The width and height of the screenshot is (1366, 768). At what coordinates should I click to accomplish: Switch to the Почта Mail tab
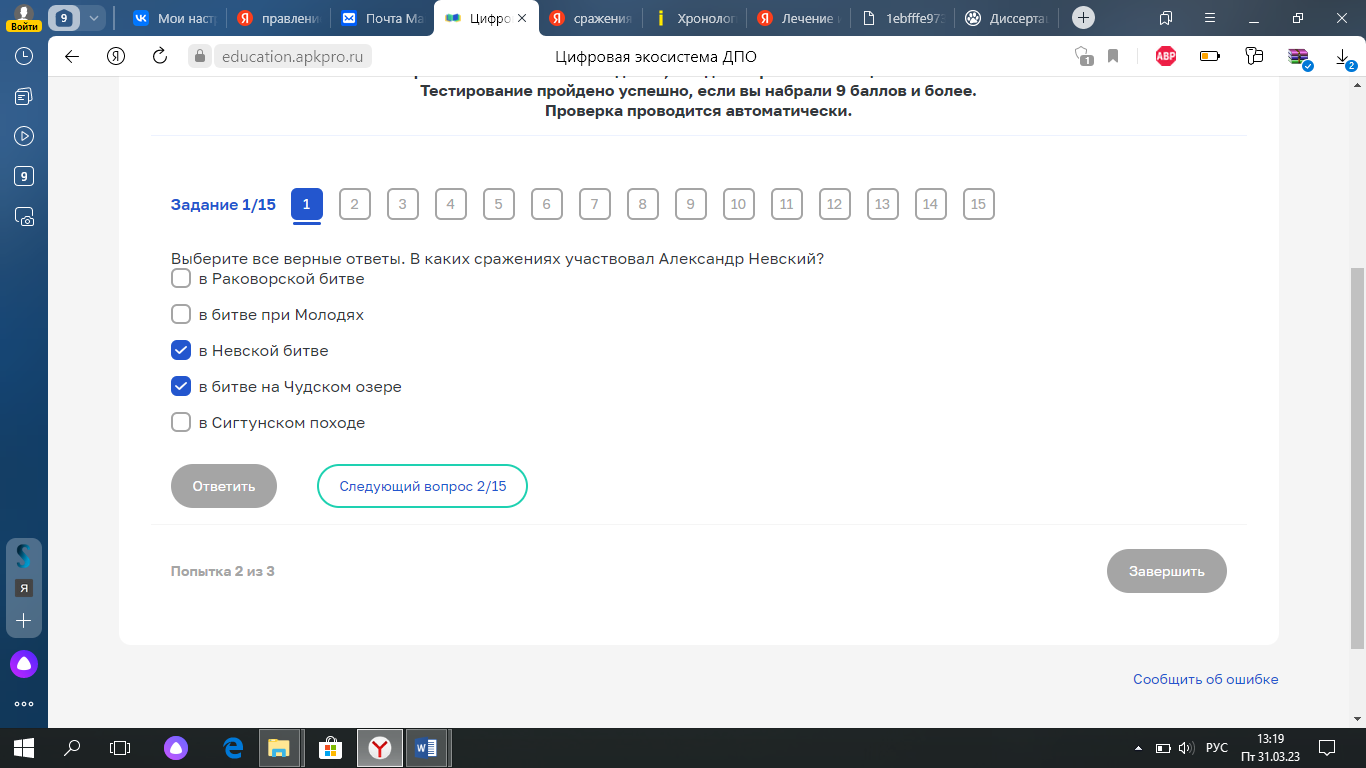tap(381, 18)
